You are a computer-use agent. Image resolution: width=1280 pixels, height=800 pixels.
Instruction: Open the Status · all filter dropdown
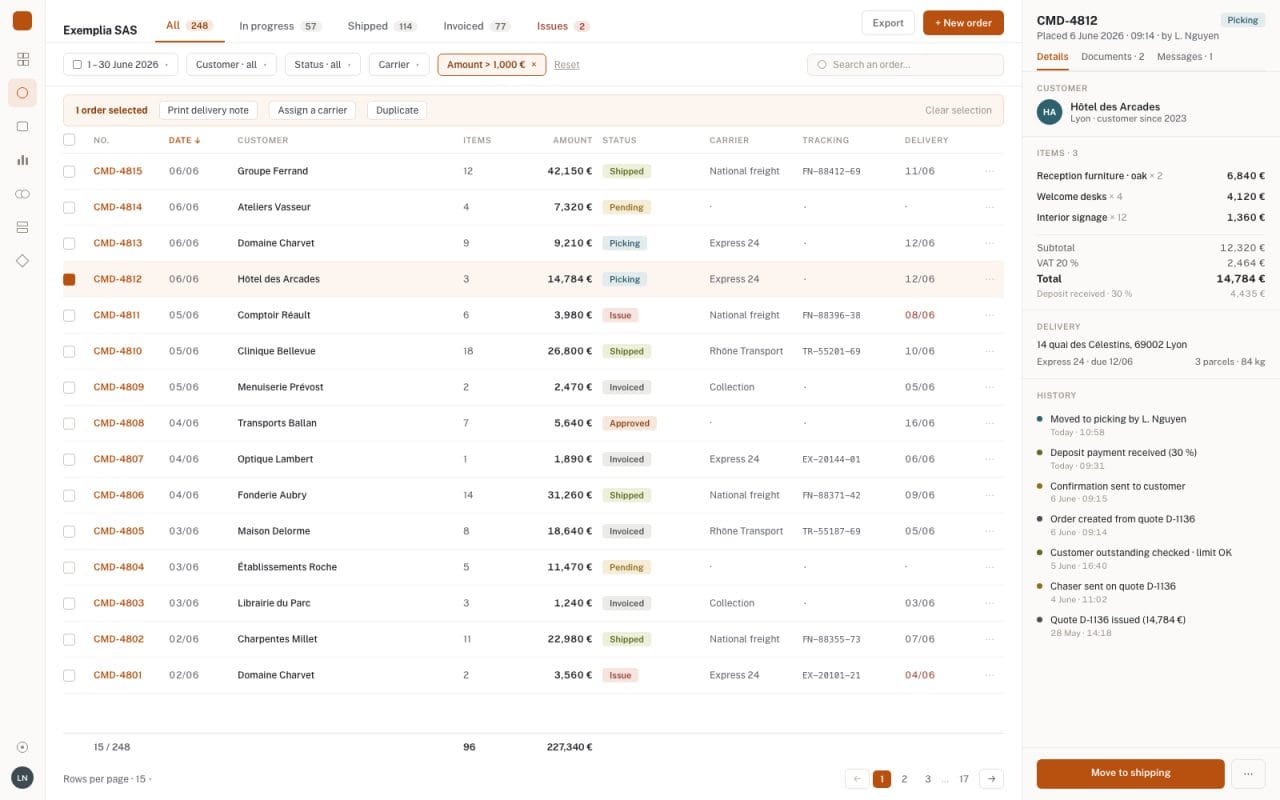pos(323,65)
